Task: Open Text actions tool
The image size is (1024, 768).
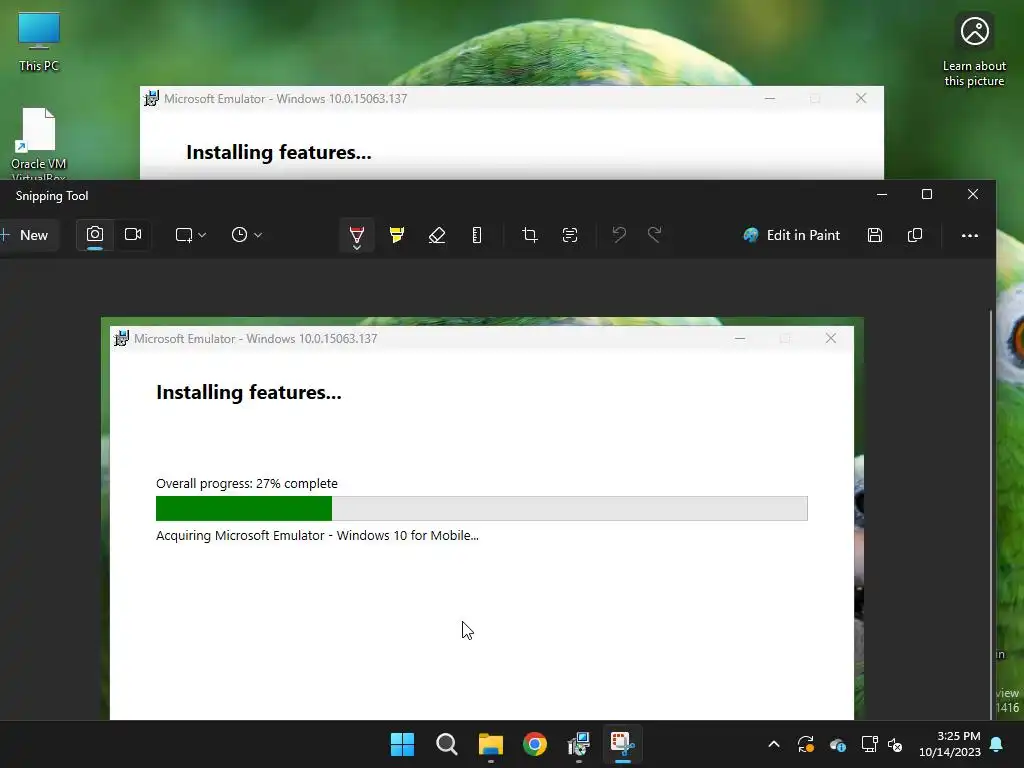Action: click(570, 235)
